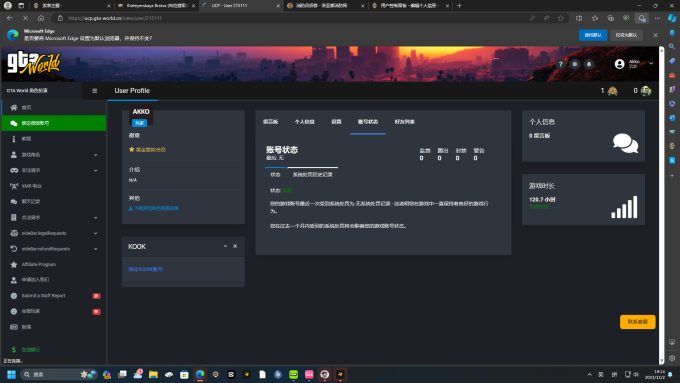This screenshot has height=383, width=680.
Task: Open the Edge Copilot icon at the top right
Action: click(672, 18)
